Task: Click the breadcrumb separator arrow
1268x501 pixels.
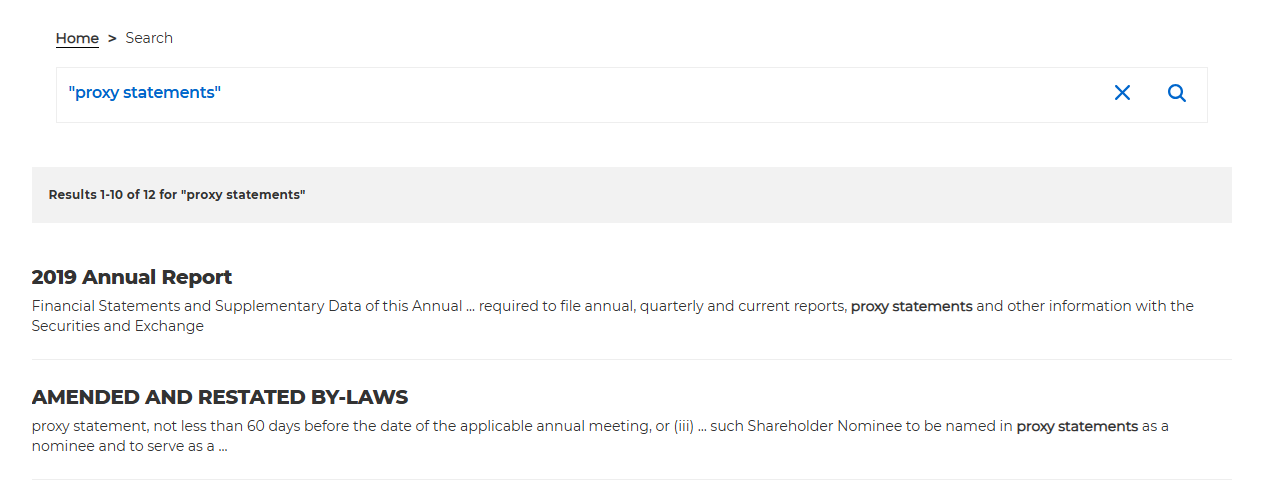Action: coord(112,38)
